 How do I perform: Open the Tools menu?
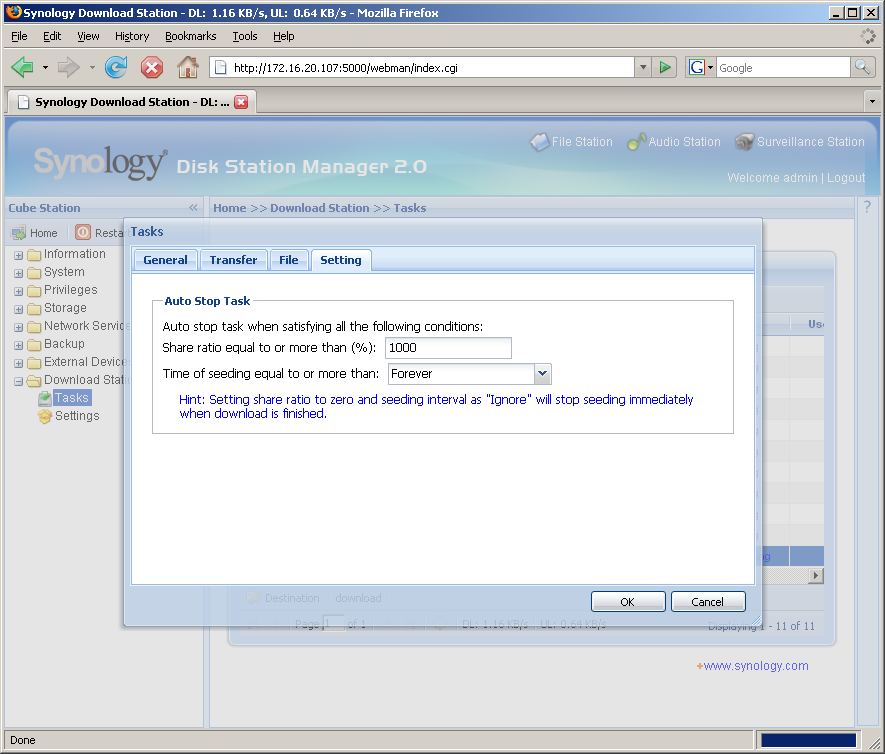tap(245, 36)
